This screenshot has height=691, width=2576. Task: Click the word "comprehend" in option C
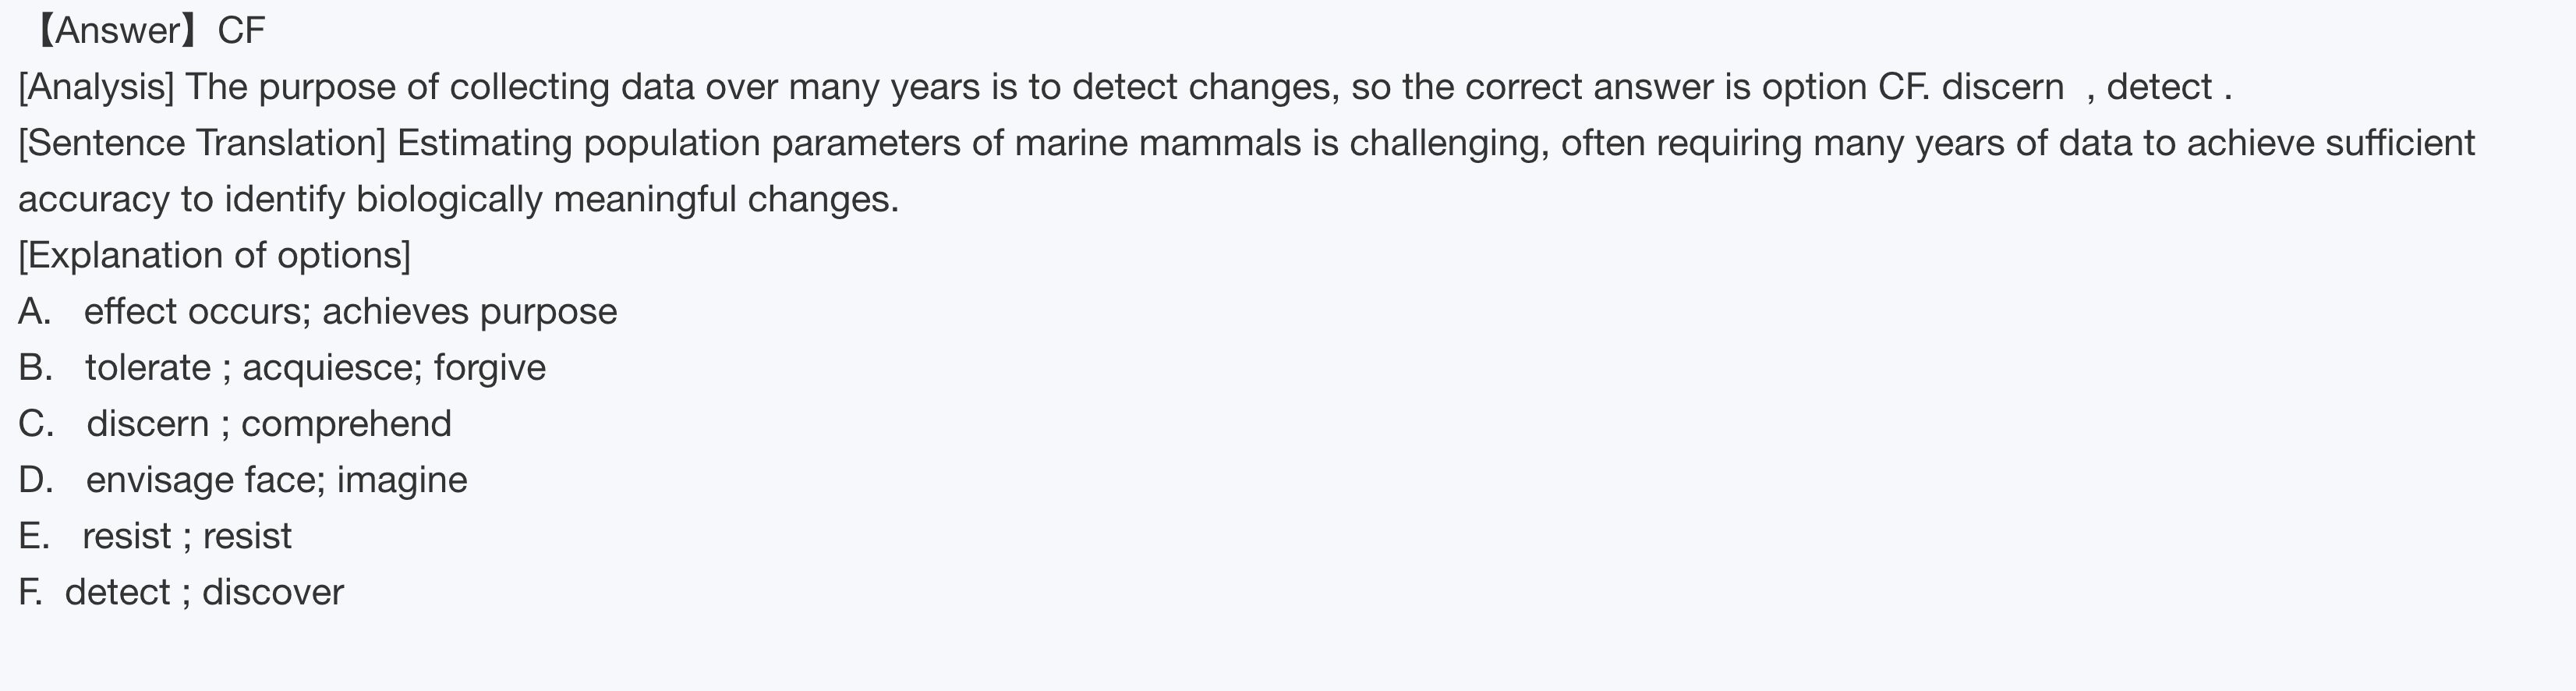(346, 423)
